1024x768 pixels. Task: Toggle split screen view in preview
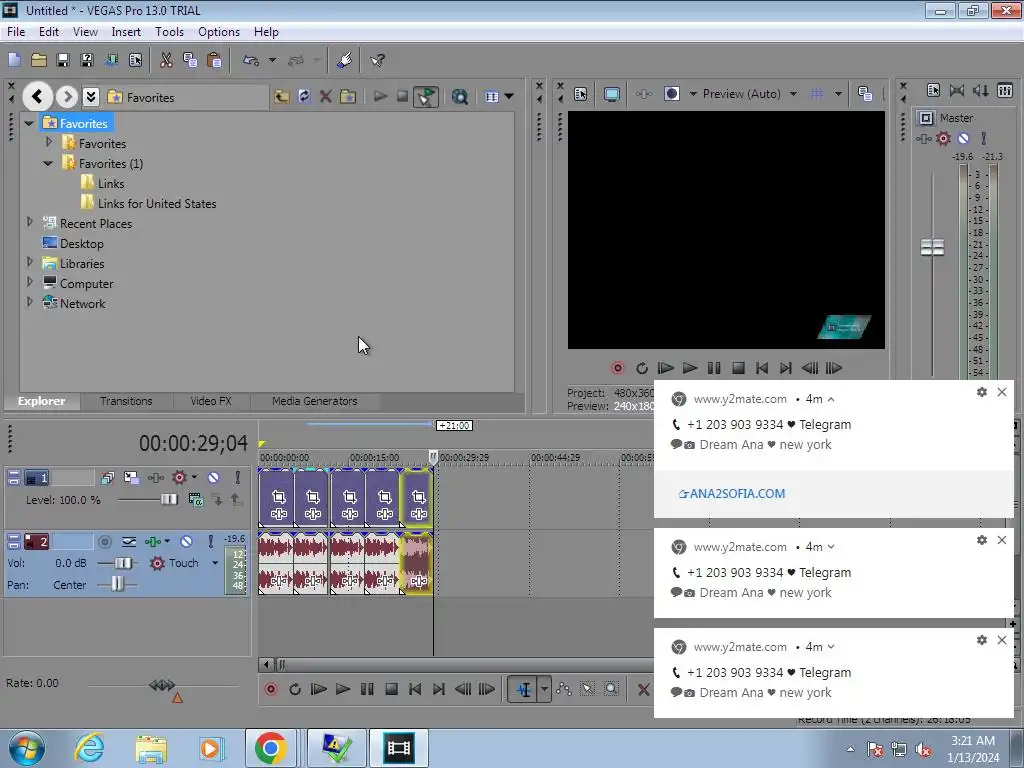[x=671, y=94]
